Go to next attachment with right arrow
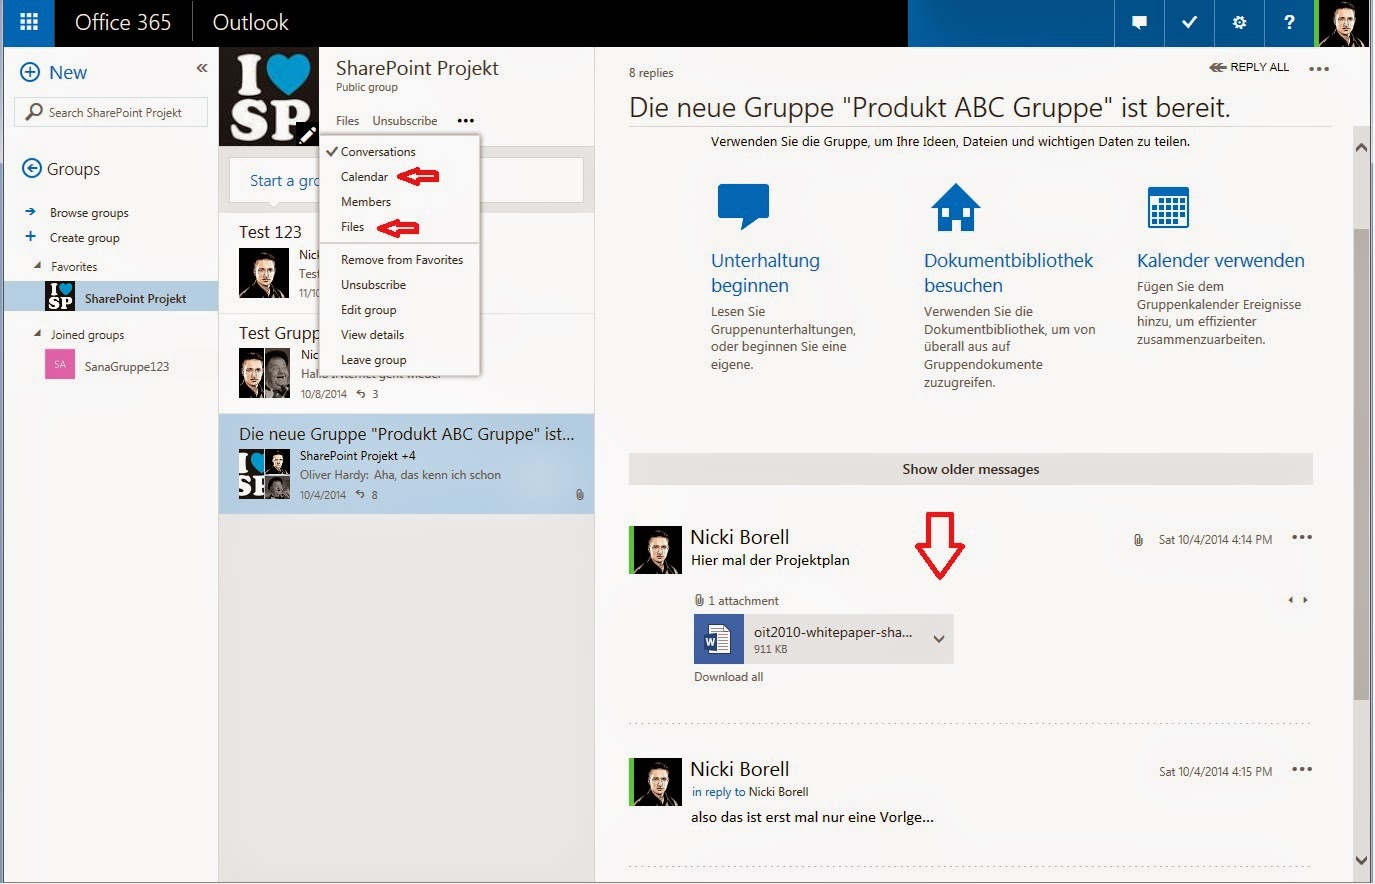 click(x=1305, y=600)
